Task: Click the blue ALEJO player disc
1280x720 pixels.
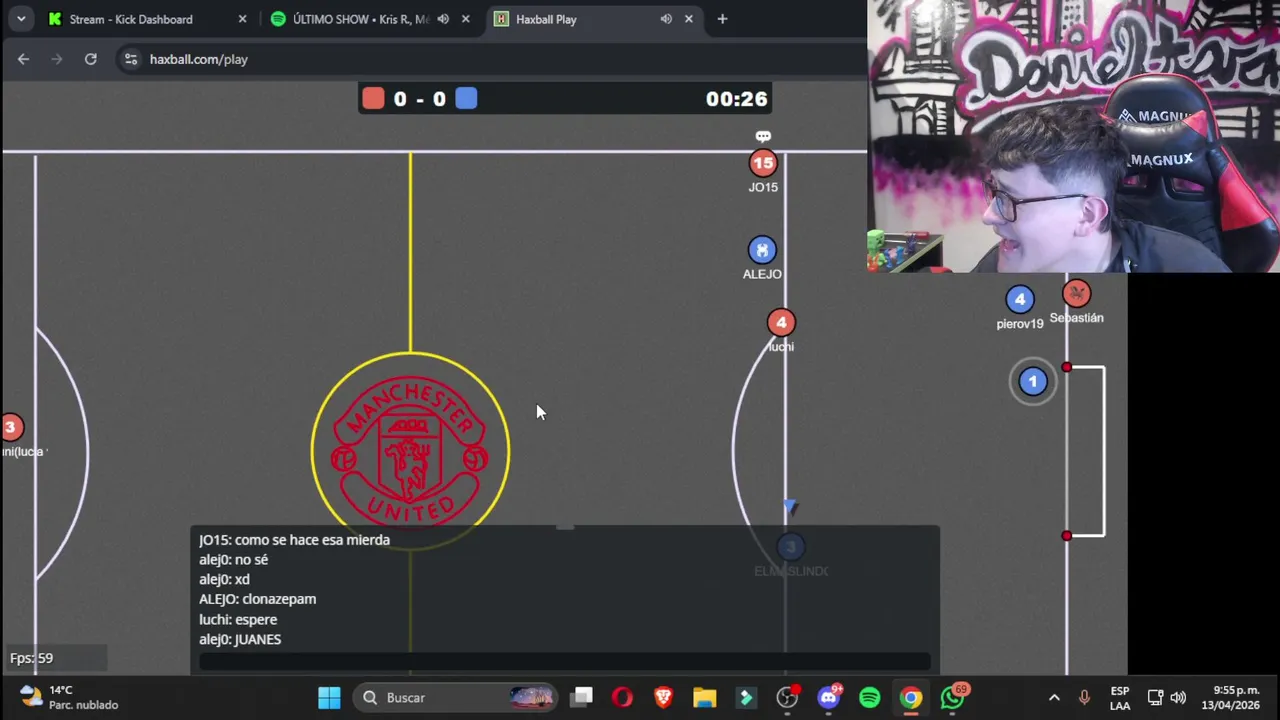Action: point(762,249)
